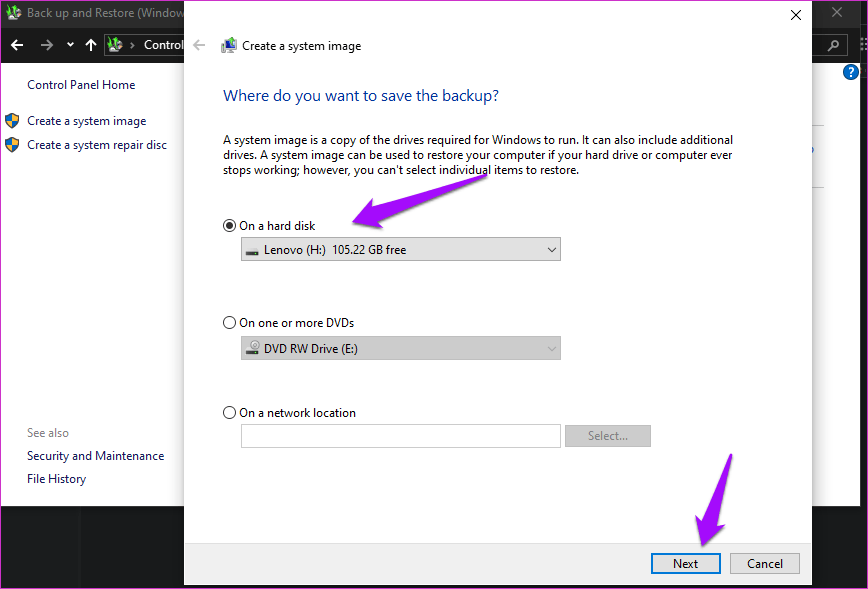Click the up one level arrow
Image resolution: width=868 pixels, height=589 pixels.
click(x=91, y=45)
